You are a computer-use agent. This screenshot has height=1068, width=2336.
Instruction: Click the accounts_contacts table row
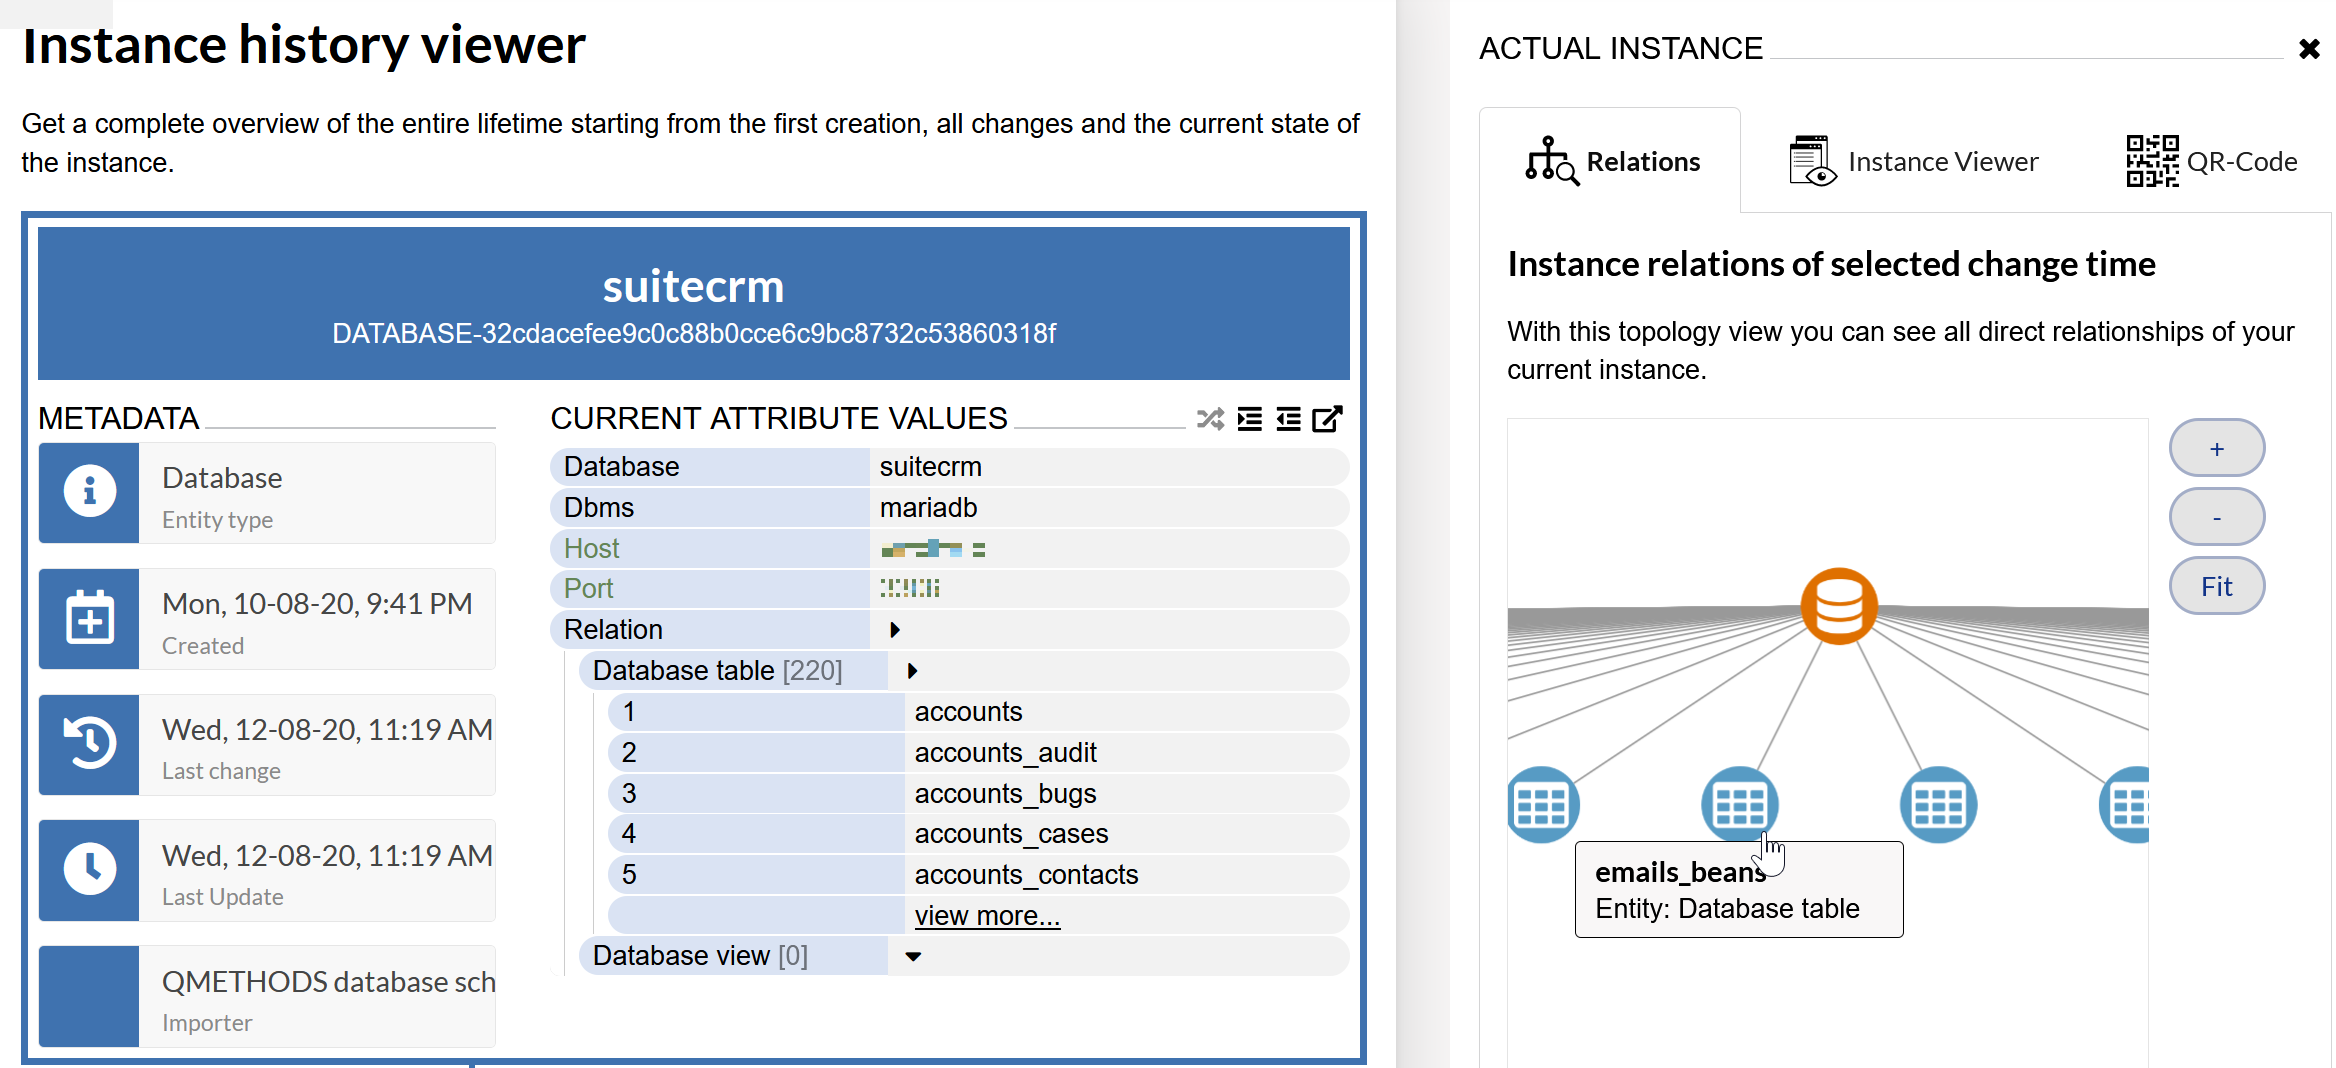pyautogui.click(x=978, y=874)
